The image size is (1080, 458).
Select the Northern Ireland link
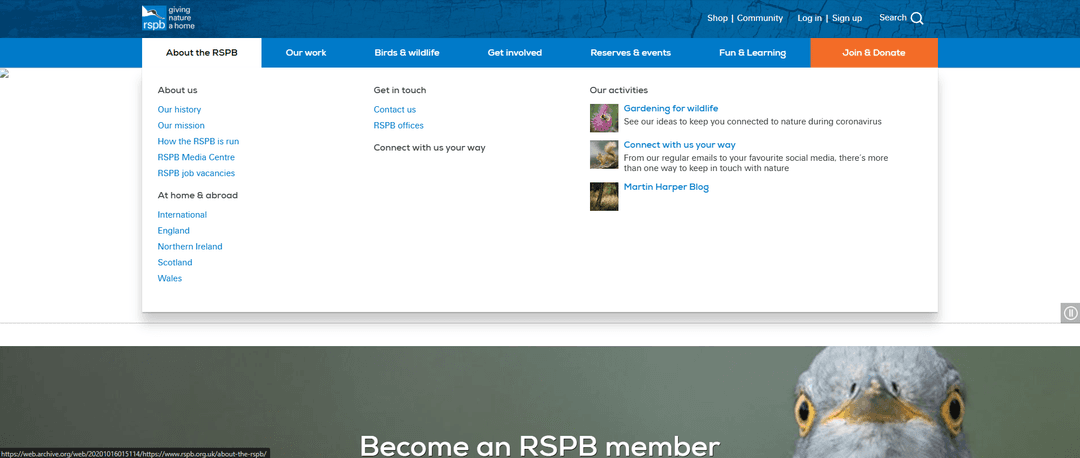pos(190,247)
